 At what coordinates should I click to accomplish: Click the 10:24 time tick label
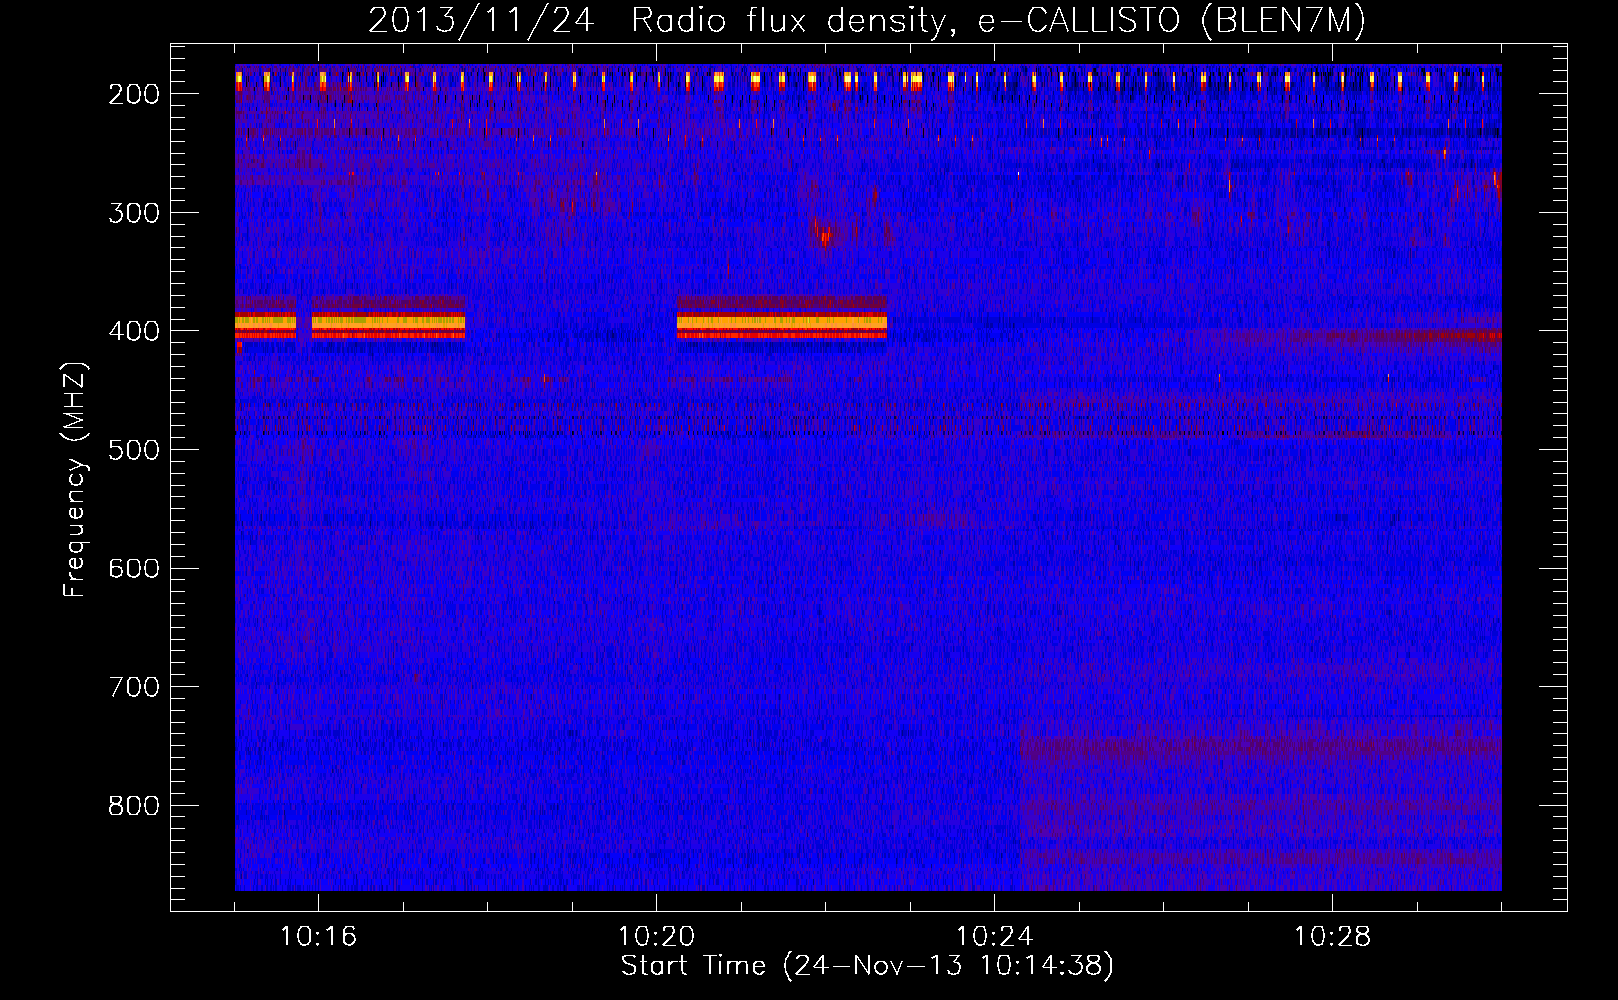(994, 937)
